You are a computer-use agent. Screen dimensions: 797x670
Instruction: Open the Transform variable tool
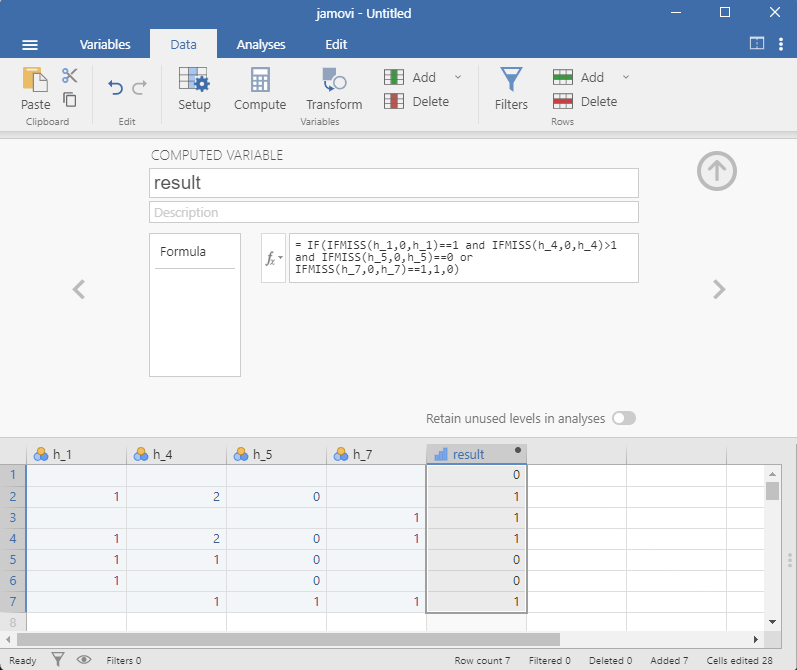tap(334, 88)
